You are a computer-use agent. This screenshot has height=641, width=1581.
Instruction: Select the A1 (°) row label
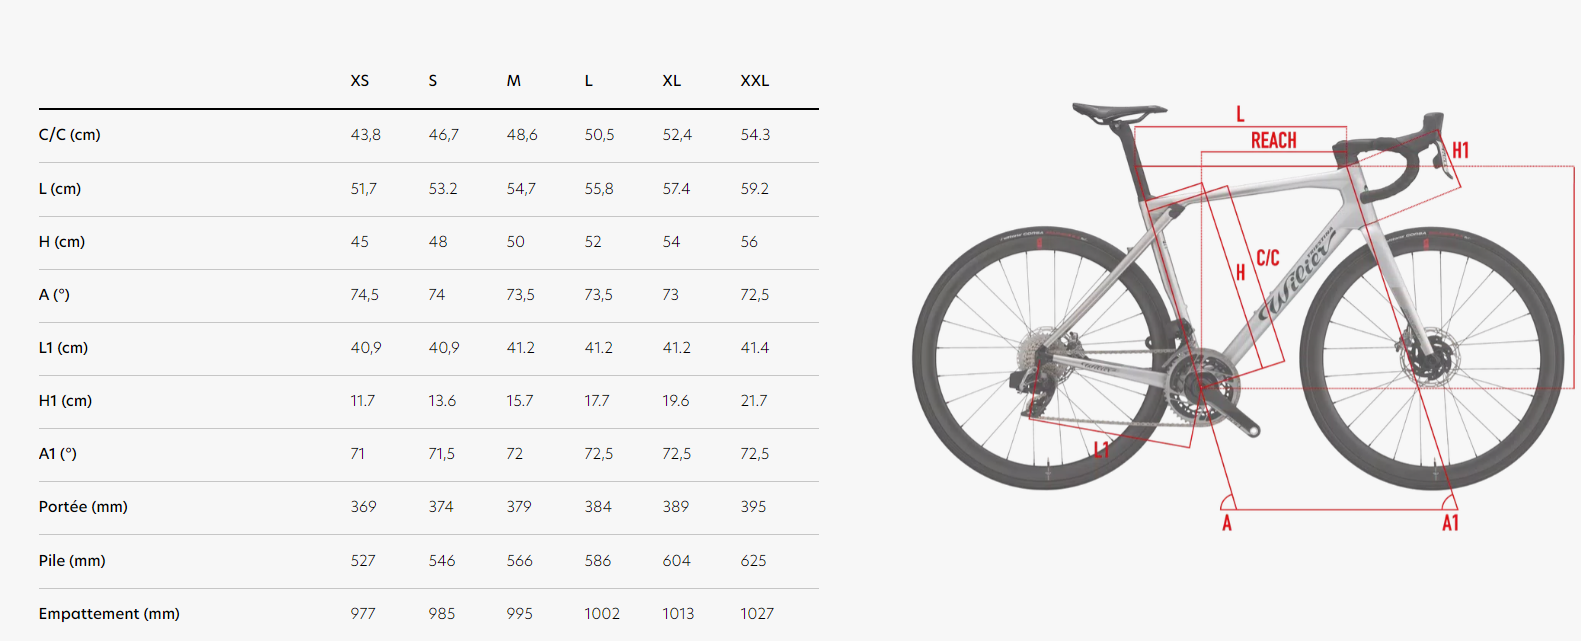coord(58,454)
